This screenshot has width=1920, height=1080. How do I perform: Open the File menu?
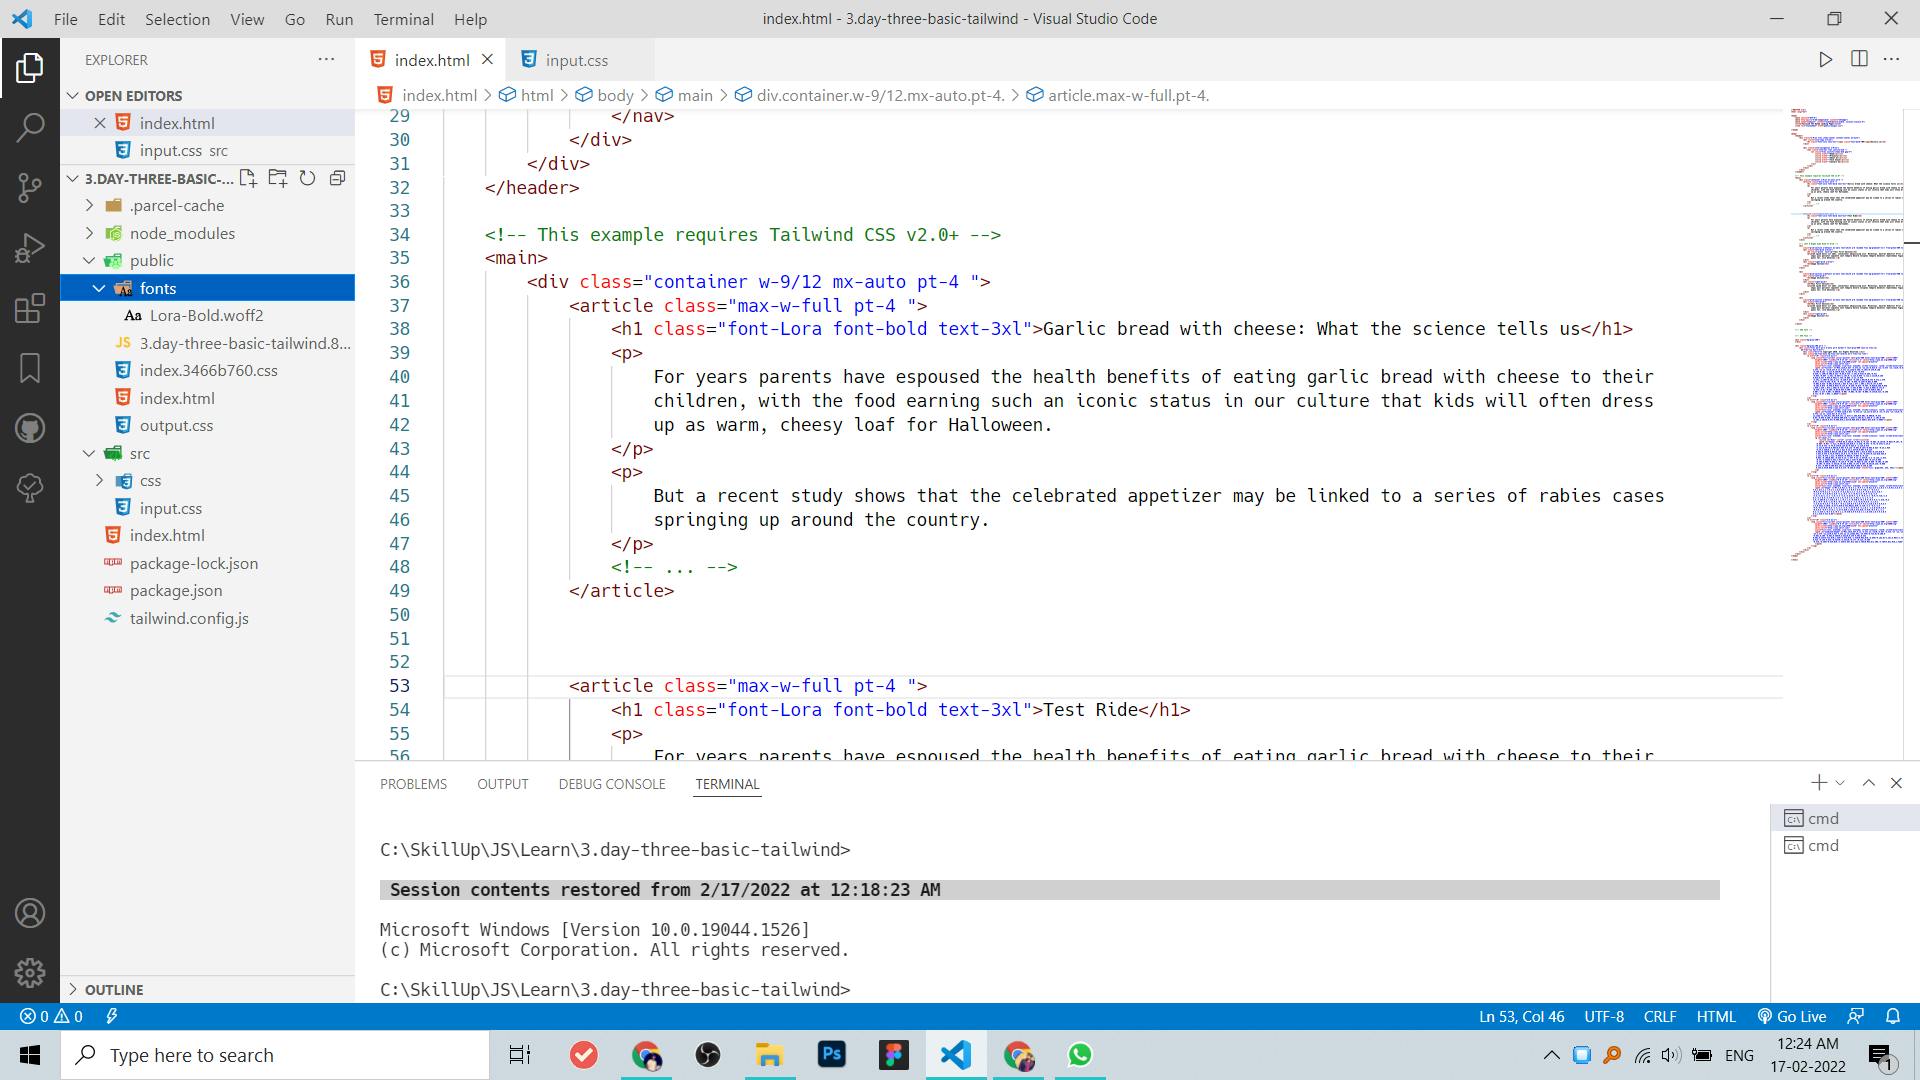[x=65, y=19]
